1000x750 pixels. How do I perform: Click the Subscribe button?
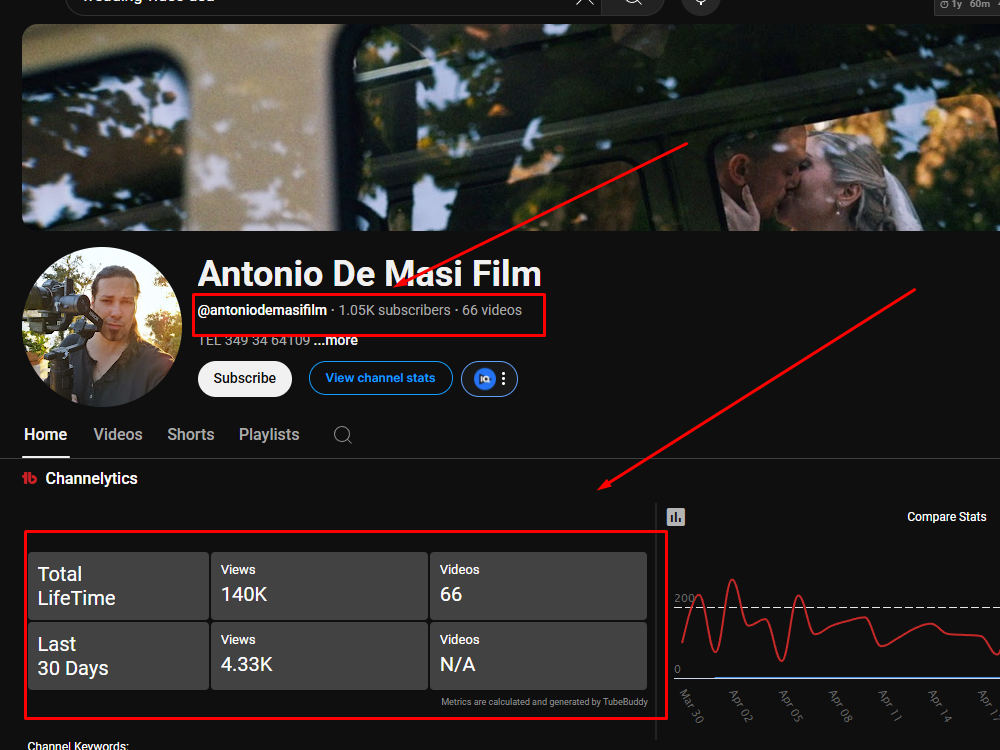coord(245,379)
